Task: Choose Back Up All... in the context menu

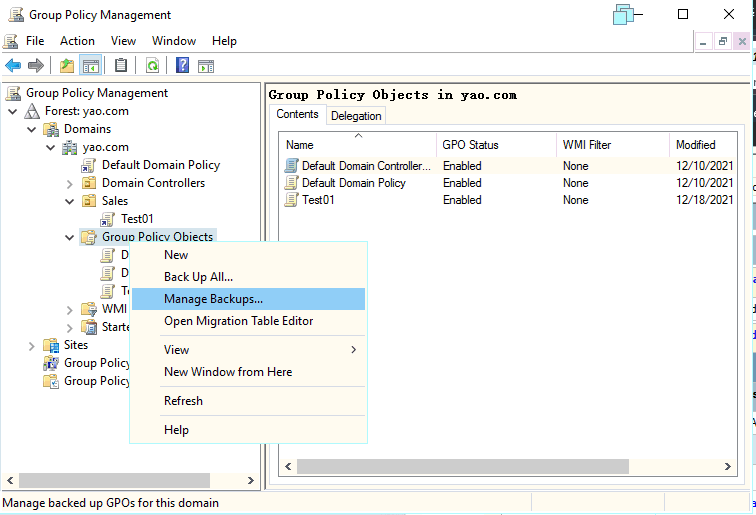Action: click(198, 277)
